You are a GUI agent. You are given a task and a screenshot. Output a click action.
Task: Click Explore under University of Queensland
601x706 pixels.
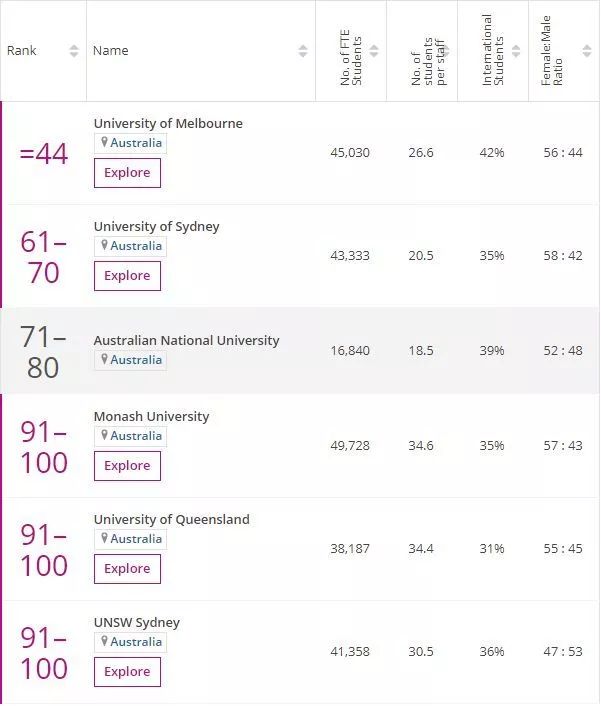pyautogui.click(x=127, y=569)
